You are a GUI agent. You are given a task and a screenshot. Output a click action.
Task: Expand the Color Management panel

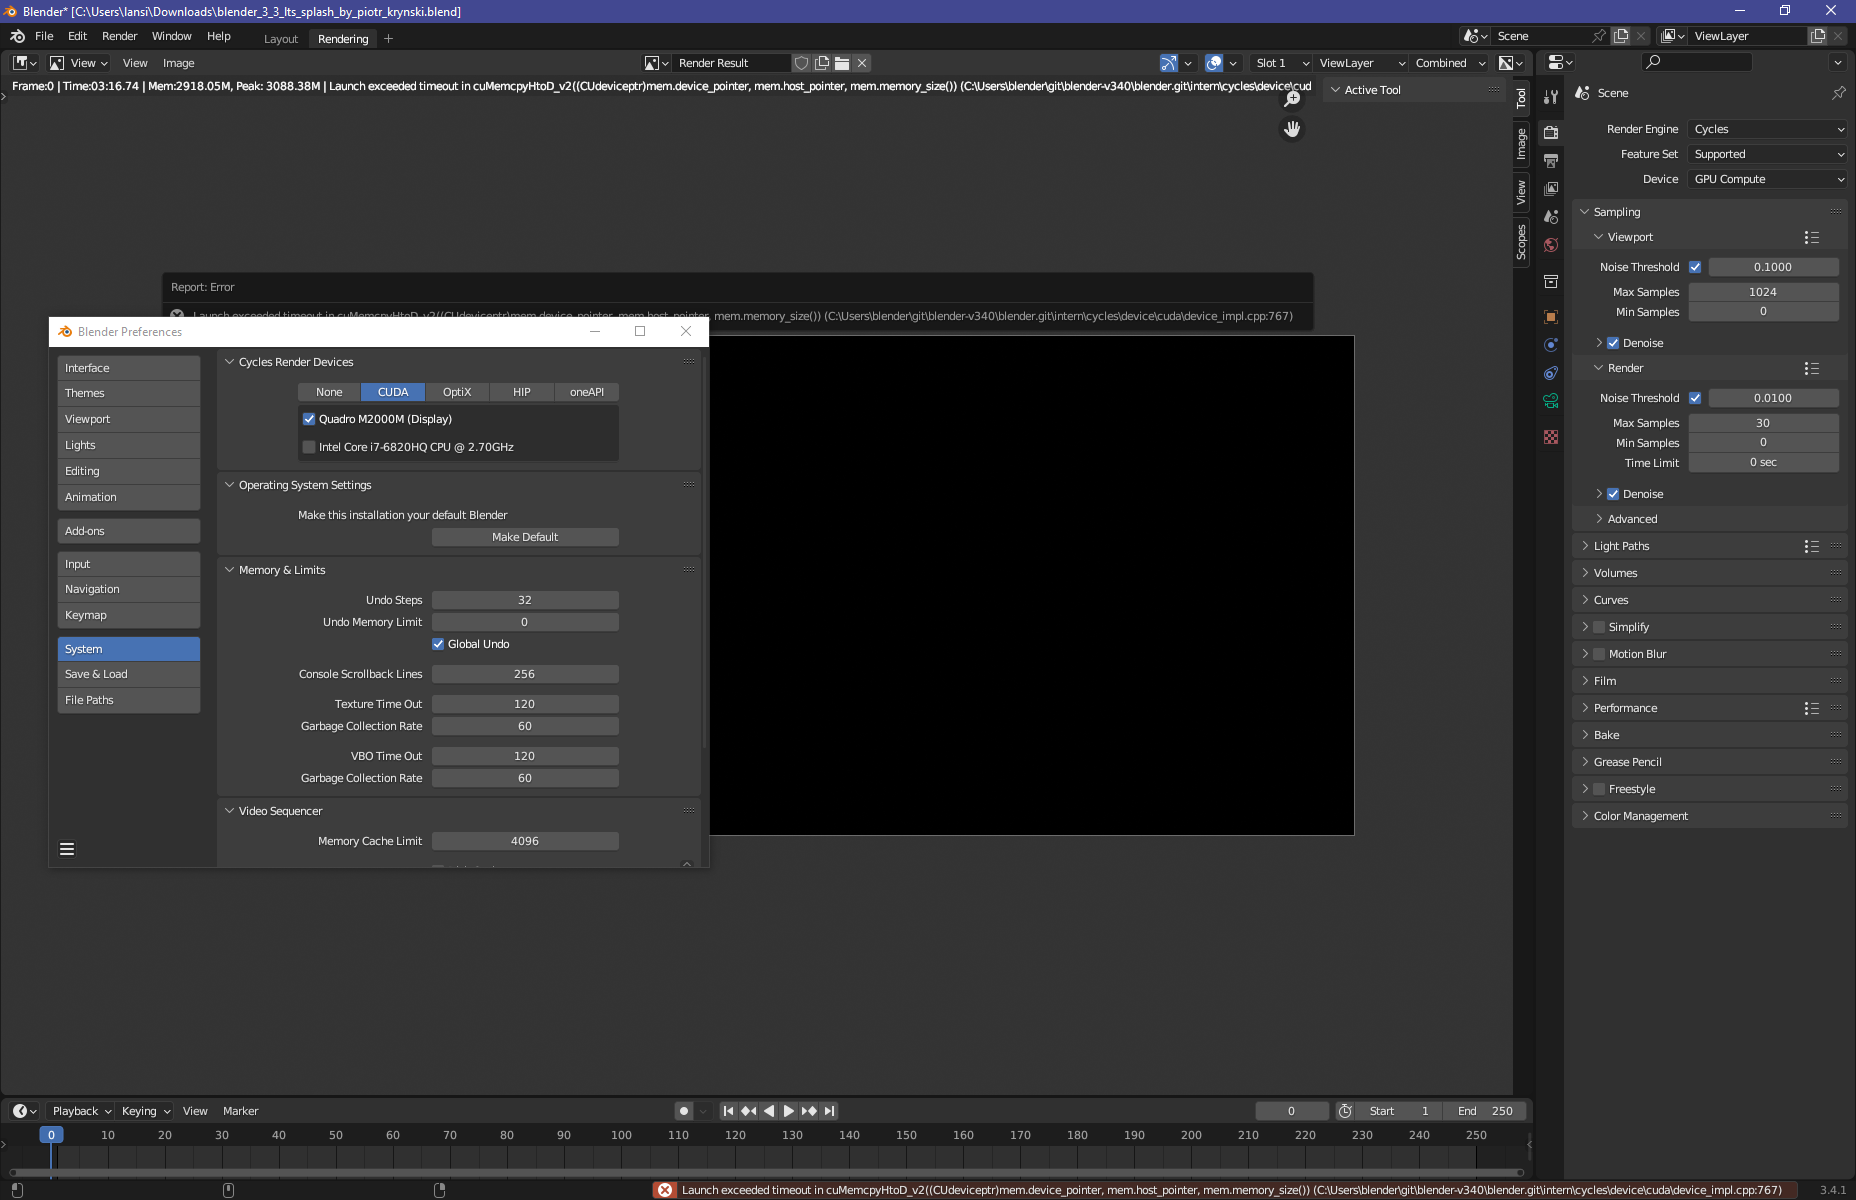click(x=1640, y=816)
